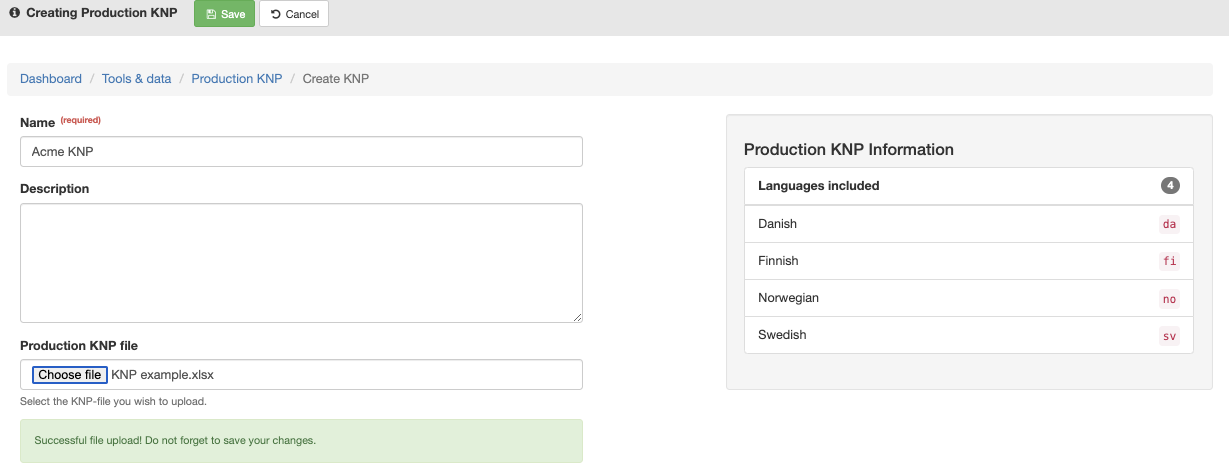Click the Production KNP Information heading
The height and width of the screenshot is (468, 1229).
(849, 149)
